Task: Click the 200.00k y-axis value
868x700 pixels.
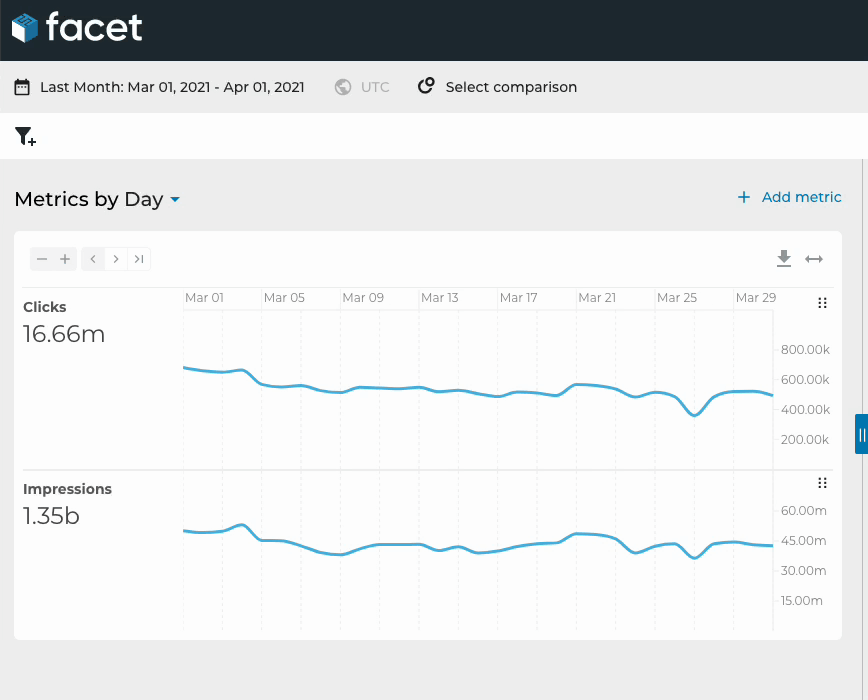Action: coord(805,440)
